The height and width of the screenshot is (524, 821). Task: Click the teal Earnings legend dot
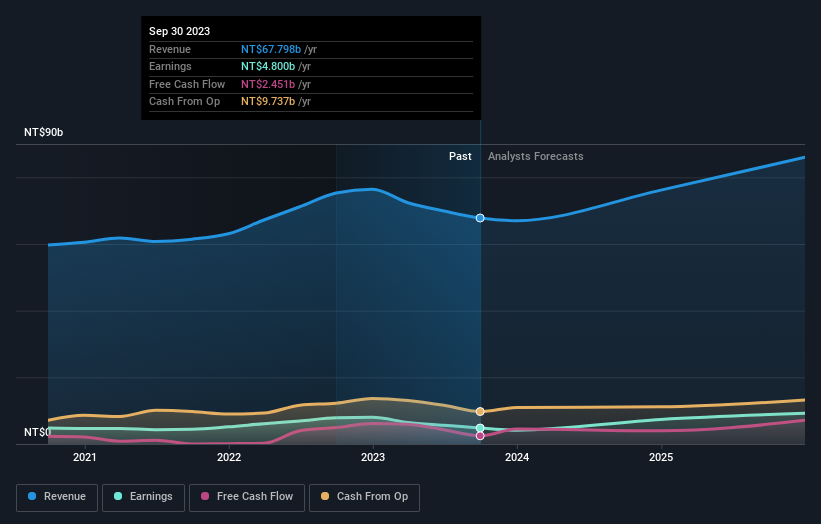pyautogui.click(x=118, y=496)
